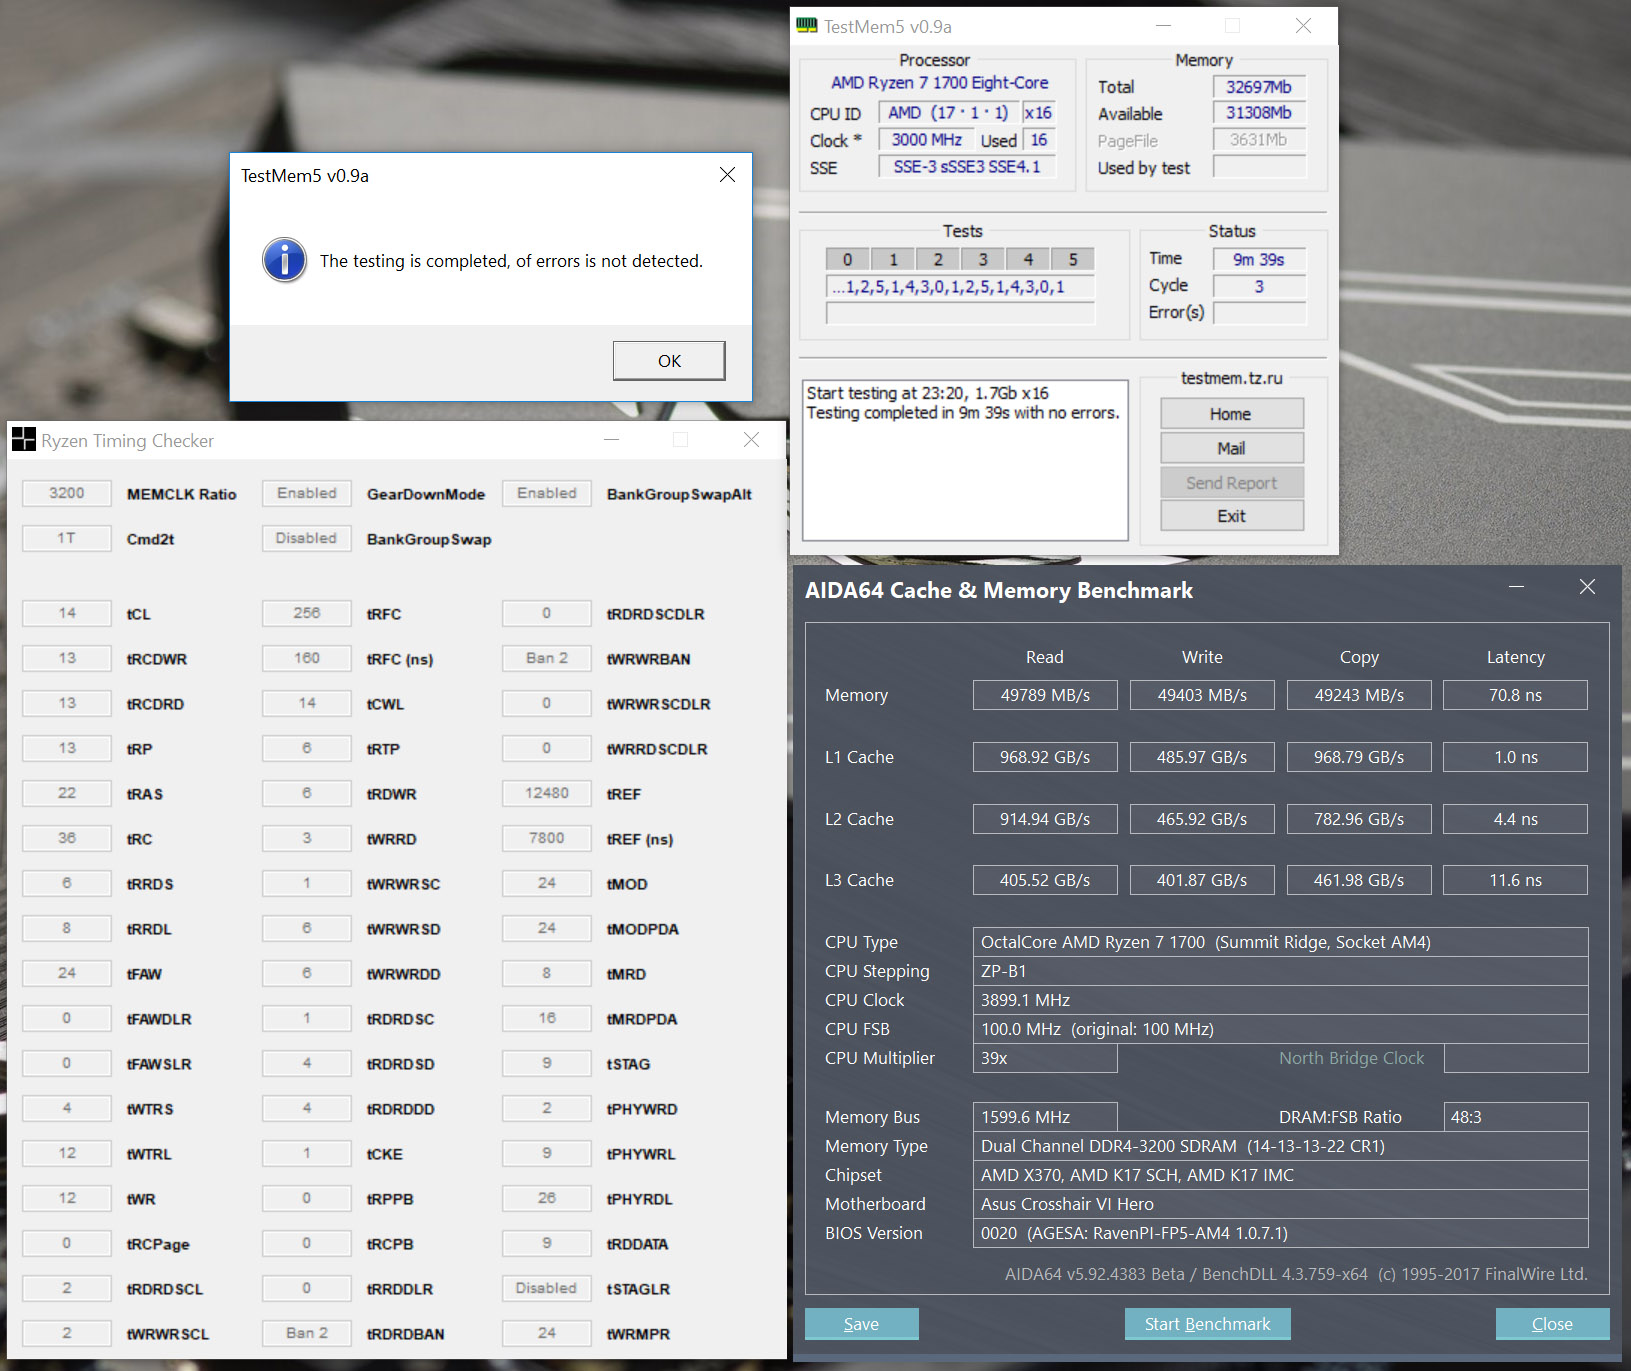Exit the TestMem5 program
The image size is (1631, 1371).
[x=1231, y=516]
